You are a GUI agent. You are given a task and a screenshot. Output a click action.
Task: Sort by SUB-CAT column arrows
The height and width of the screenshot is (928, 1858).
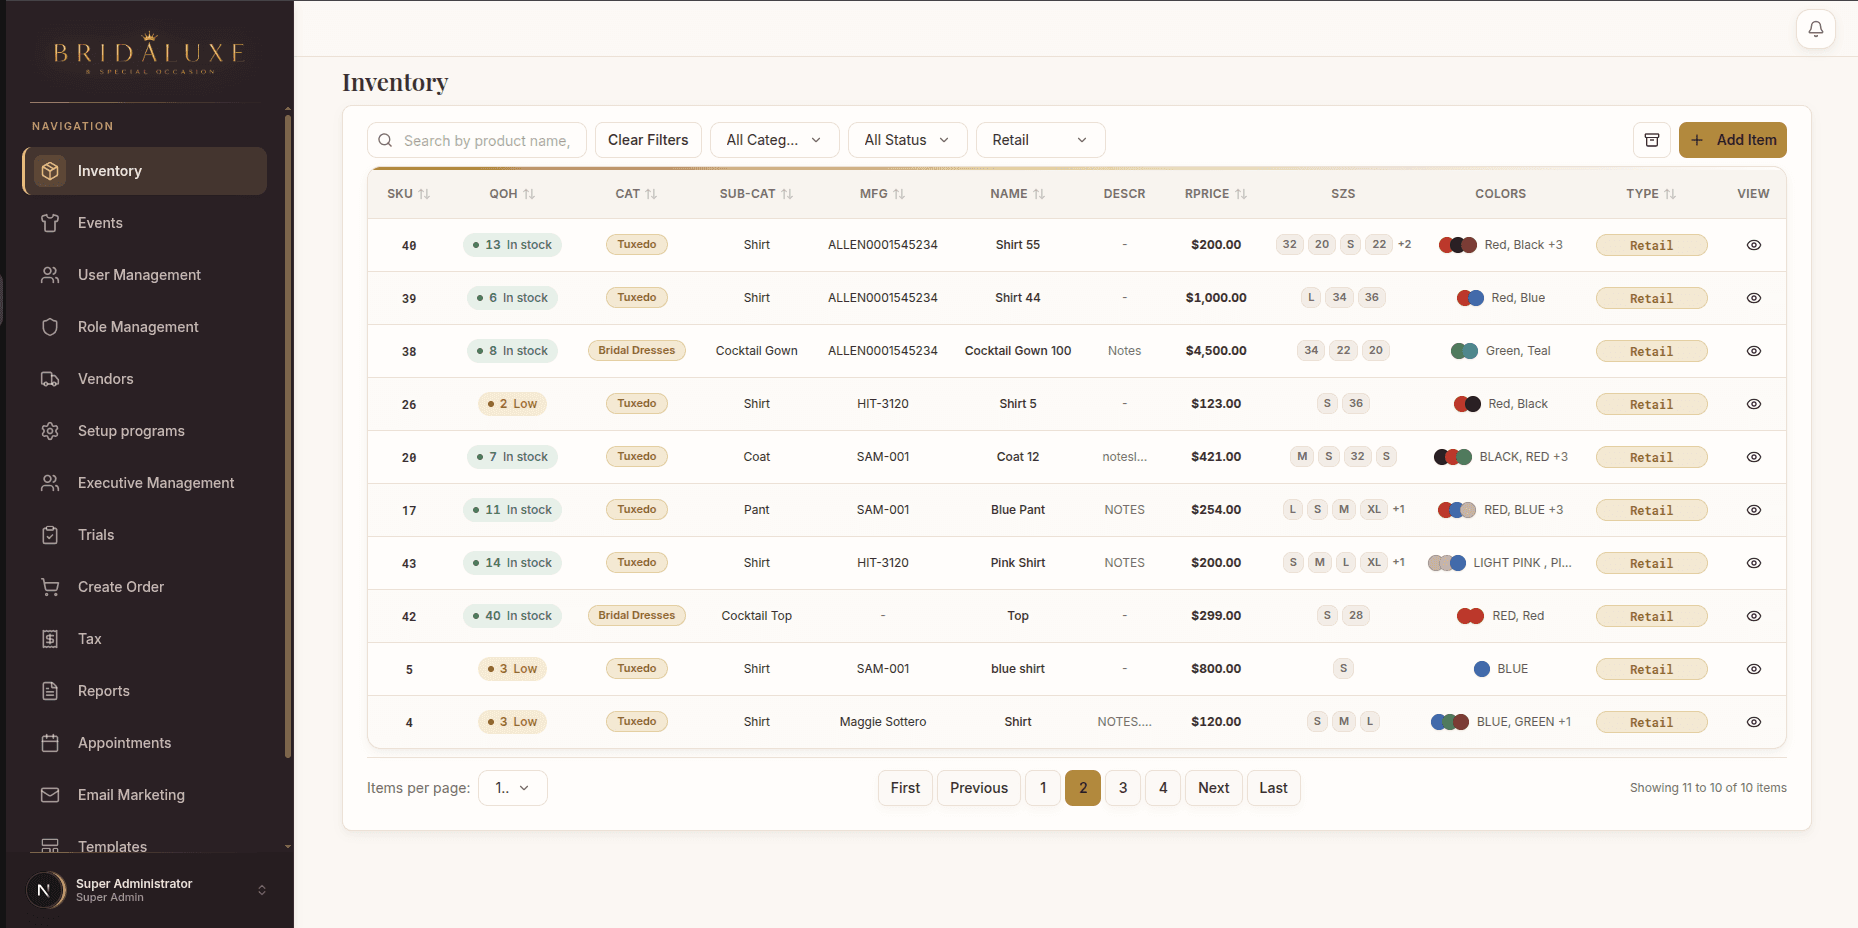coord(787,194)
